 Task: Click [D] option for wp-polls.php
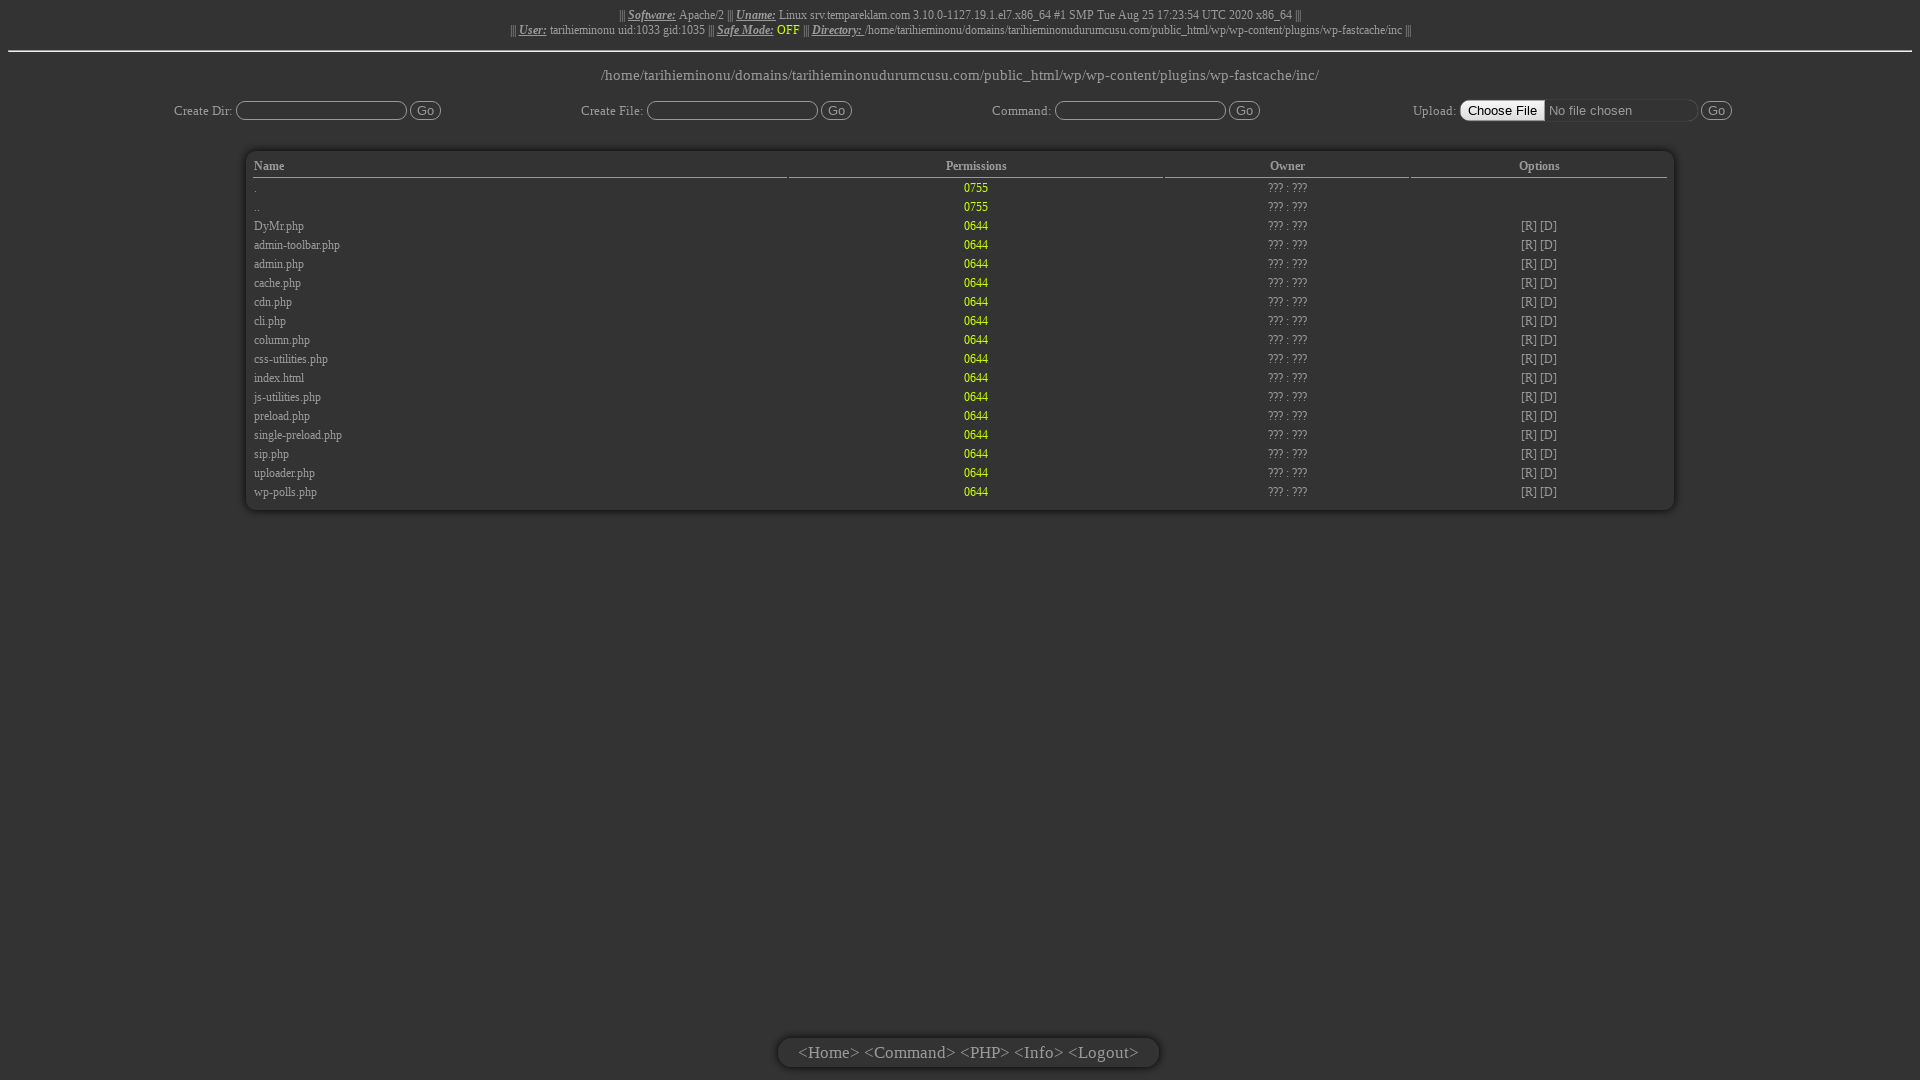coord(1548,492)
